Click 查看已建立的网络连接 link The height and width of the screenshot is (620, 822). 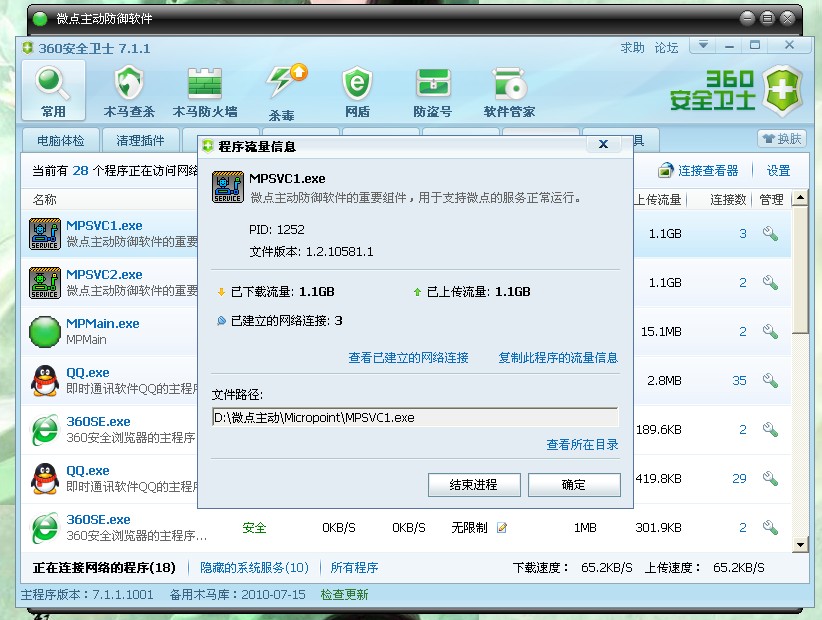408,357
